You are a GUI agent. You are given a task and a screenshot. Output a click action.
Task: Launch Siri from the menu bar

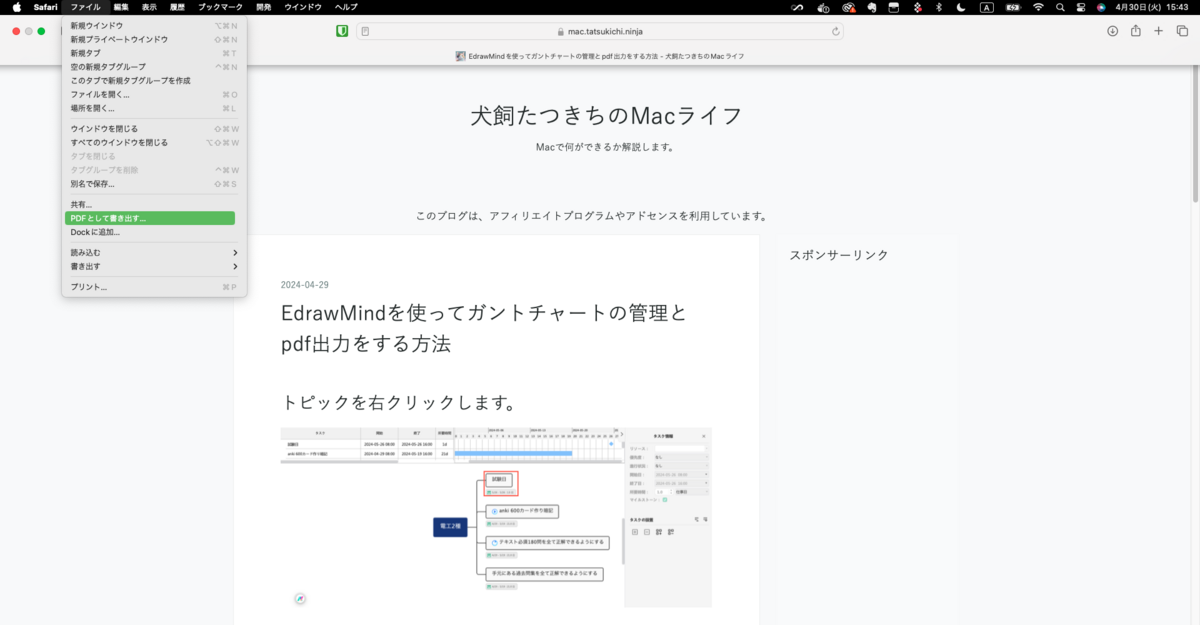click(1101, 7)
